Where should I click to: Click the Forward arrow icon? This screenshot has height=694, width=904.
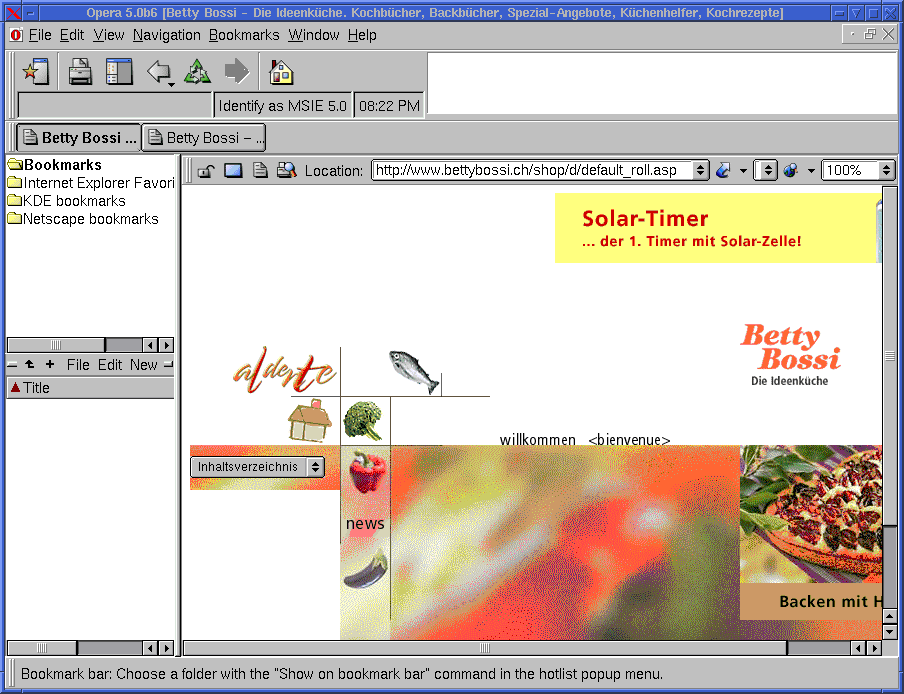tap(237, 72)
